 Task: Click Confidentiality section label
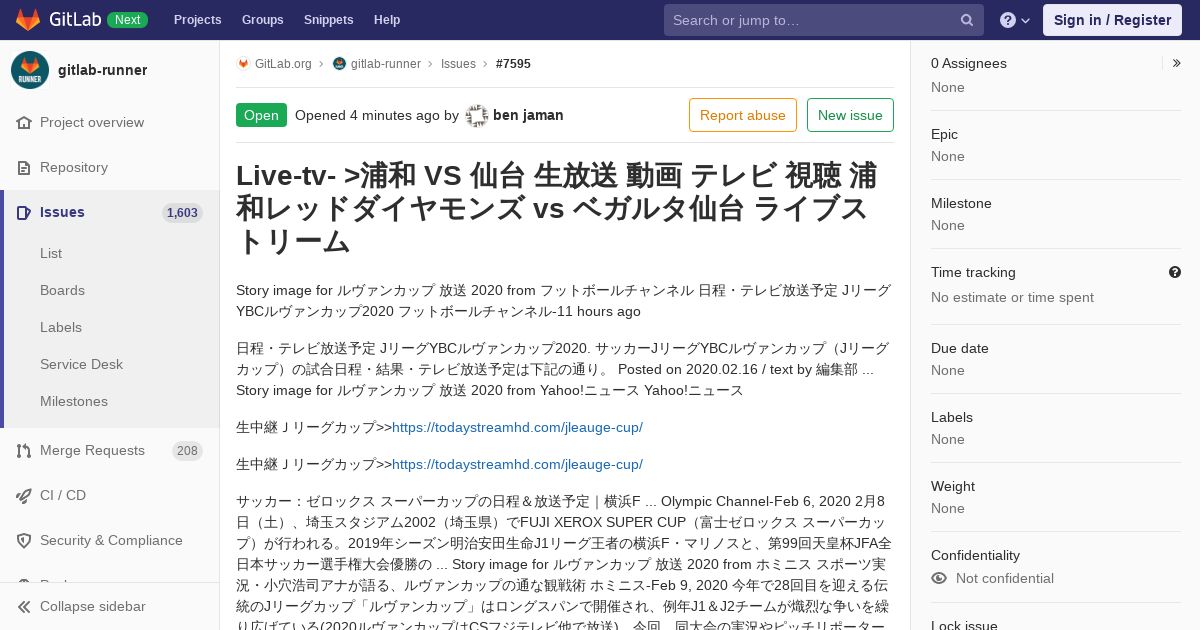(975, 555)
